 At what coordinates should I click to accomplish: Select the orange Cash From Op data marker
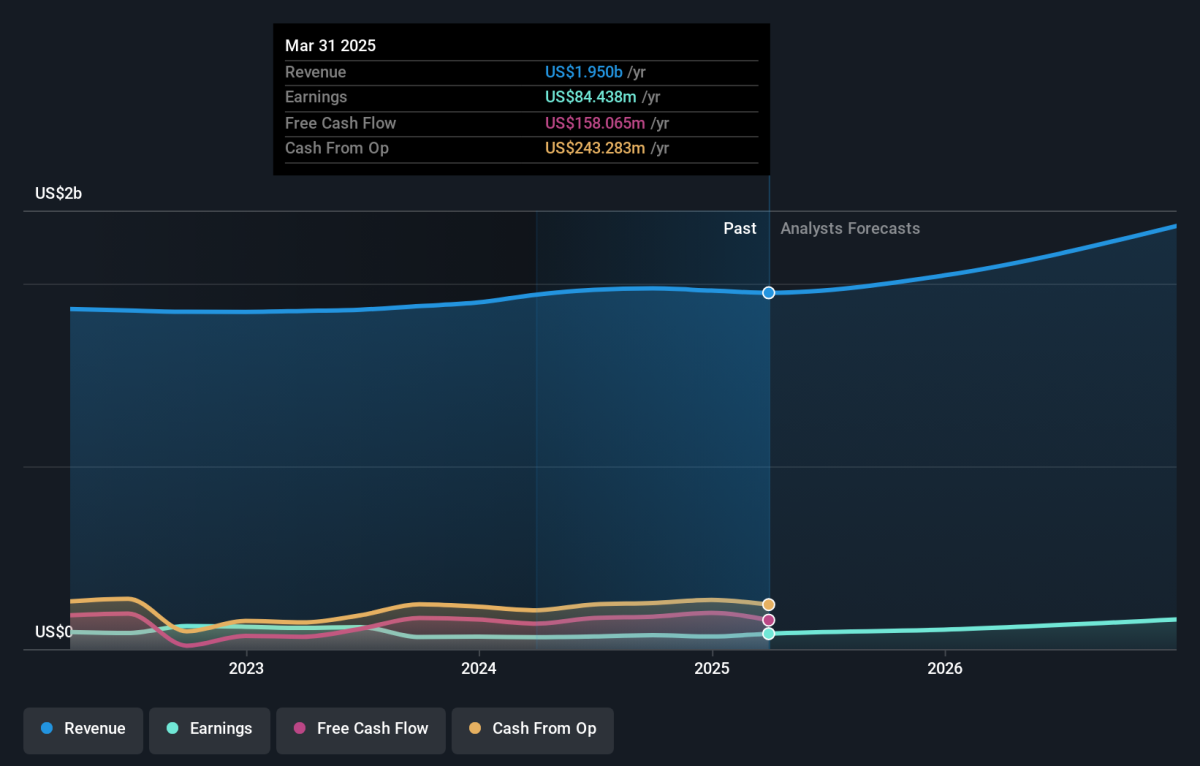pyautogui.click(x=769, y=605)
